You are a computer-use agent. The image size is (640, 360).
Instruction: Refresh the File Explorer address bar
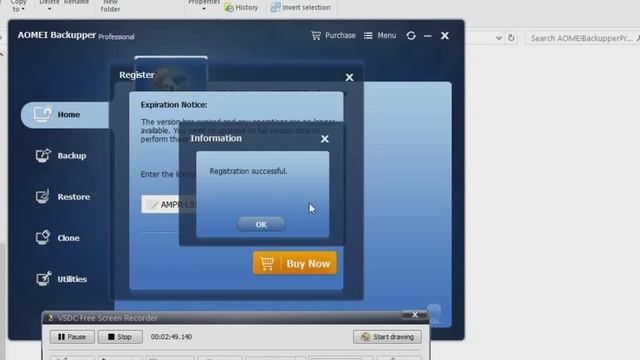[x=511, y=38]
